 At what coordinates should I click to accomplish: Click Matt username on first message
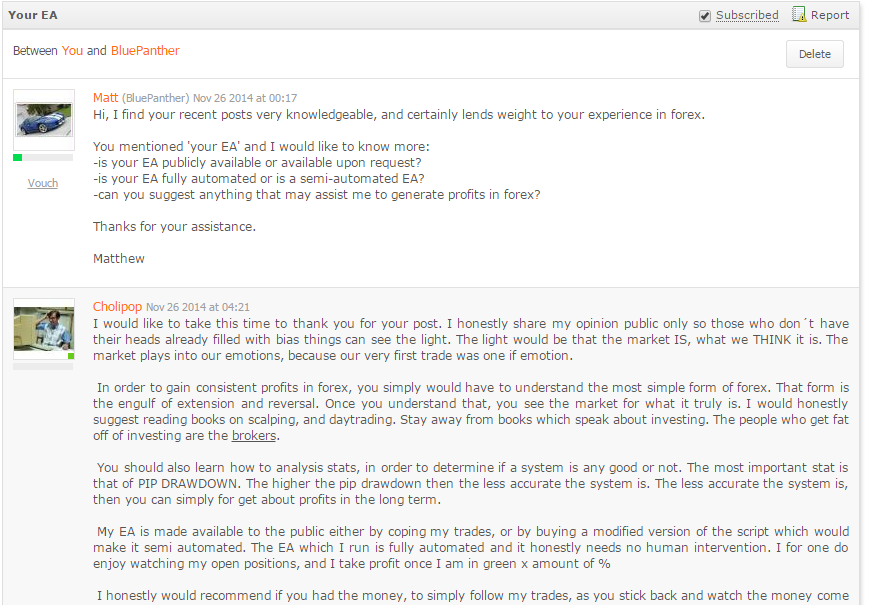tap(105, 98)
